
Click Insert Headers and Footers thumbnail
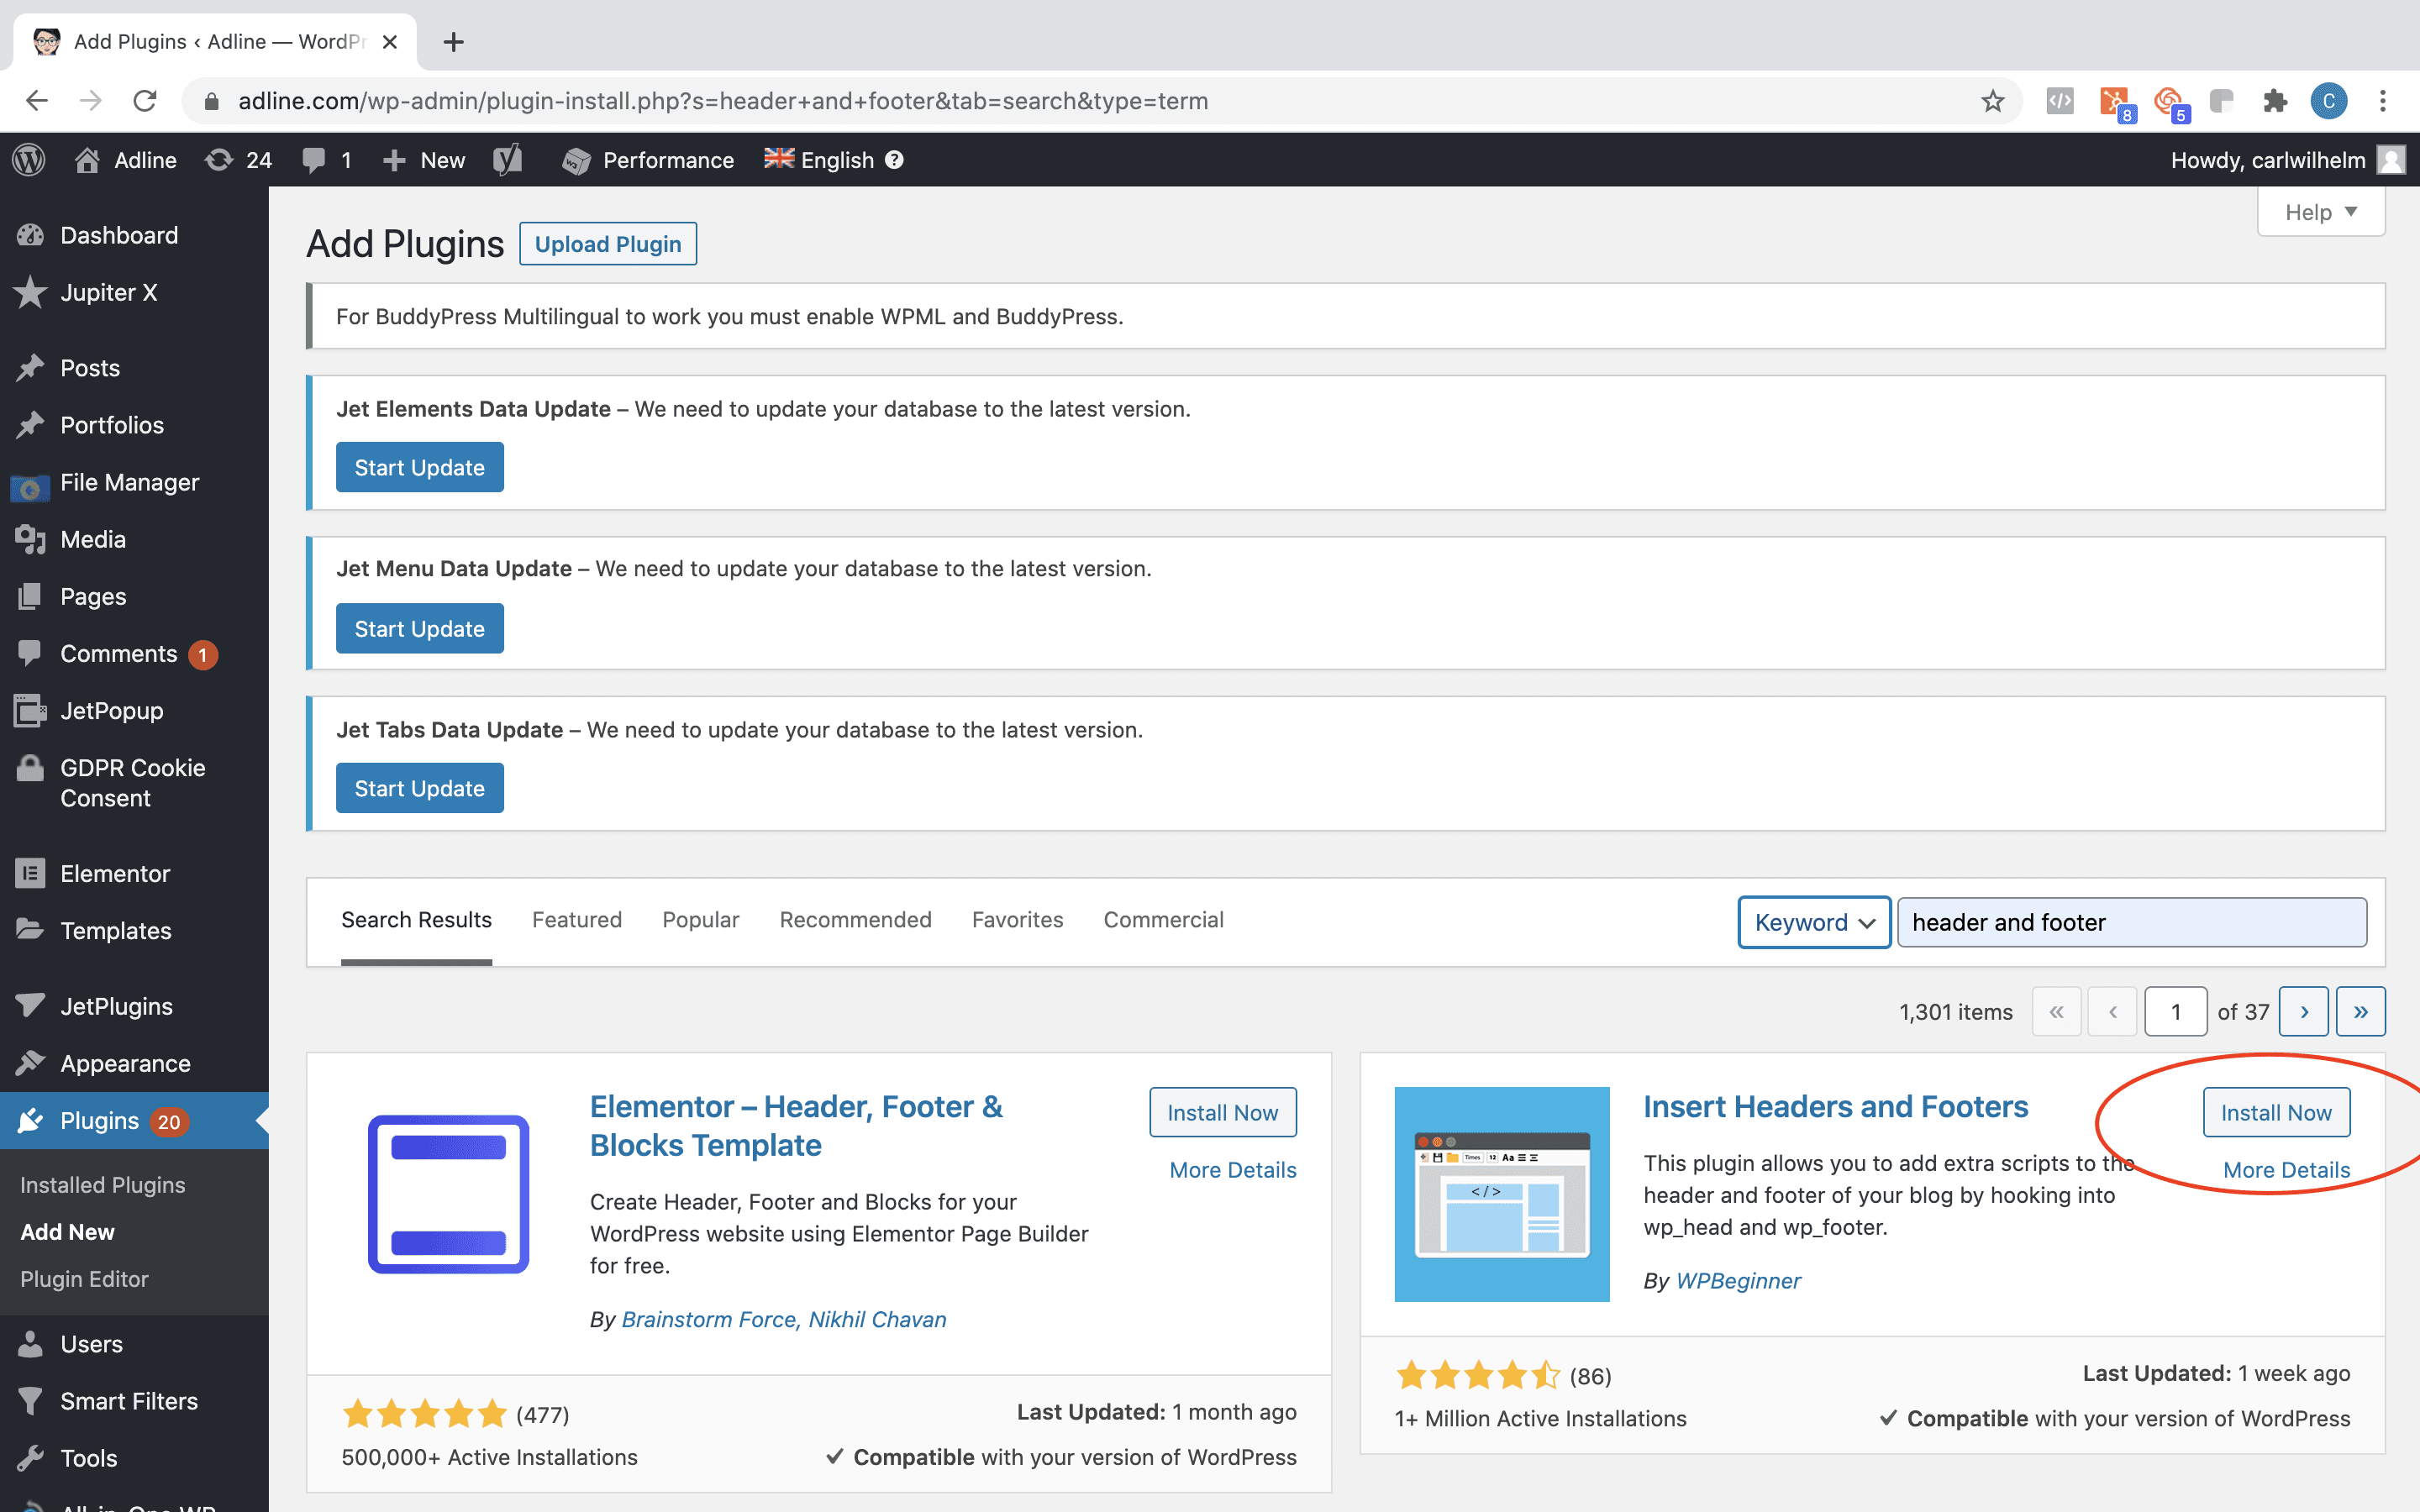(x=1502, y=1194)
